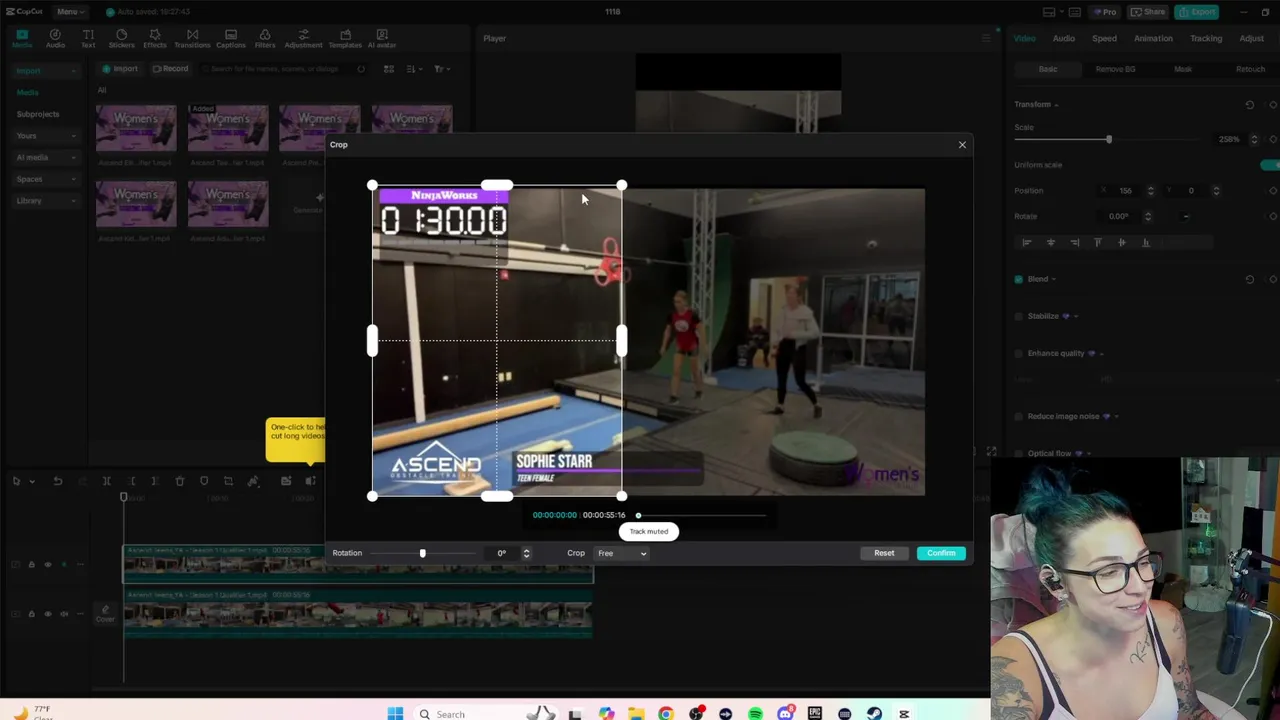Viewport: 1280px width, 720px height.
Task: Click the split clip icon in timeline toolbar
Action: [x=106, y=481]
